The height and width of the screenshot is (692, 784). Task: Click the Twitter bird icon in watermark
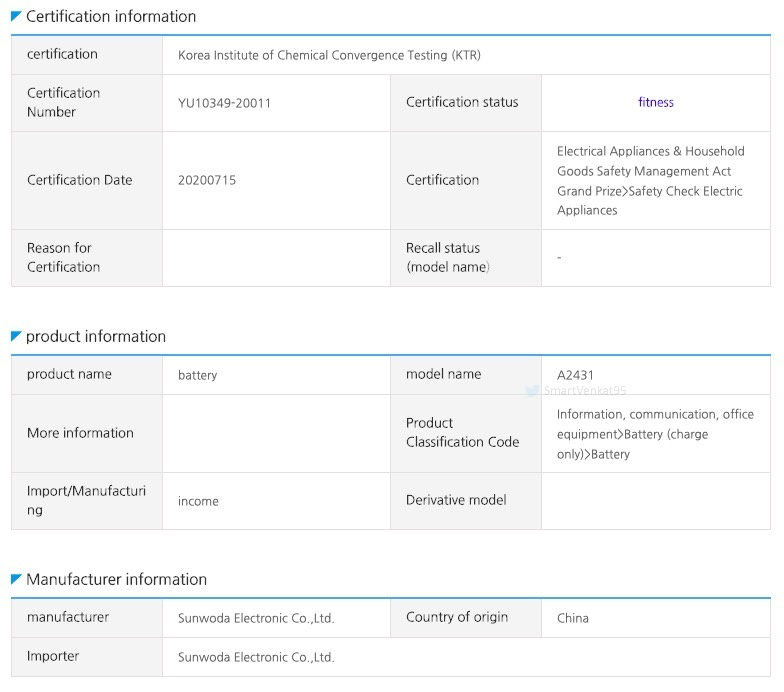(x=533, y=392)
